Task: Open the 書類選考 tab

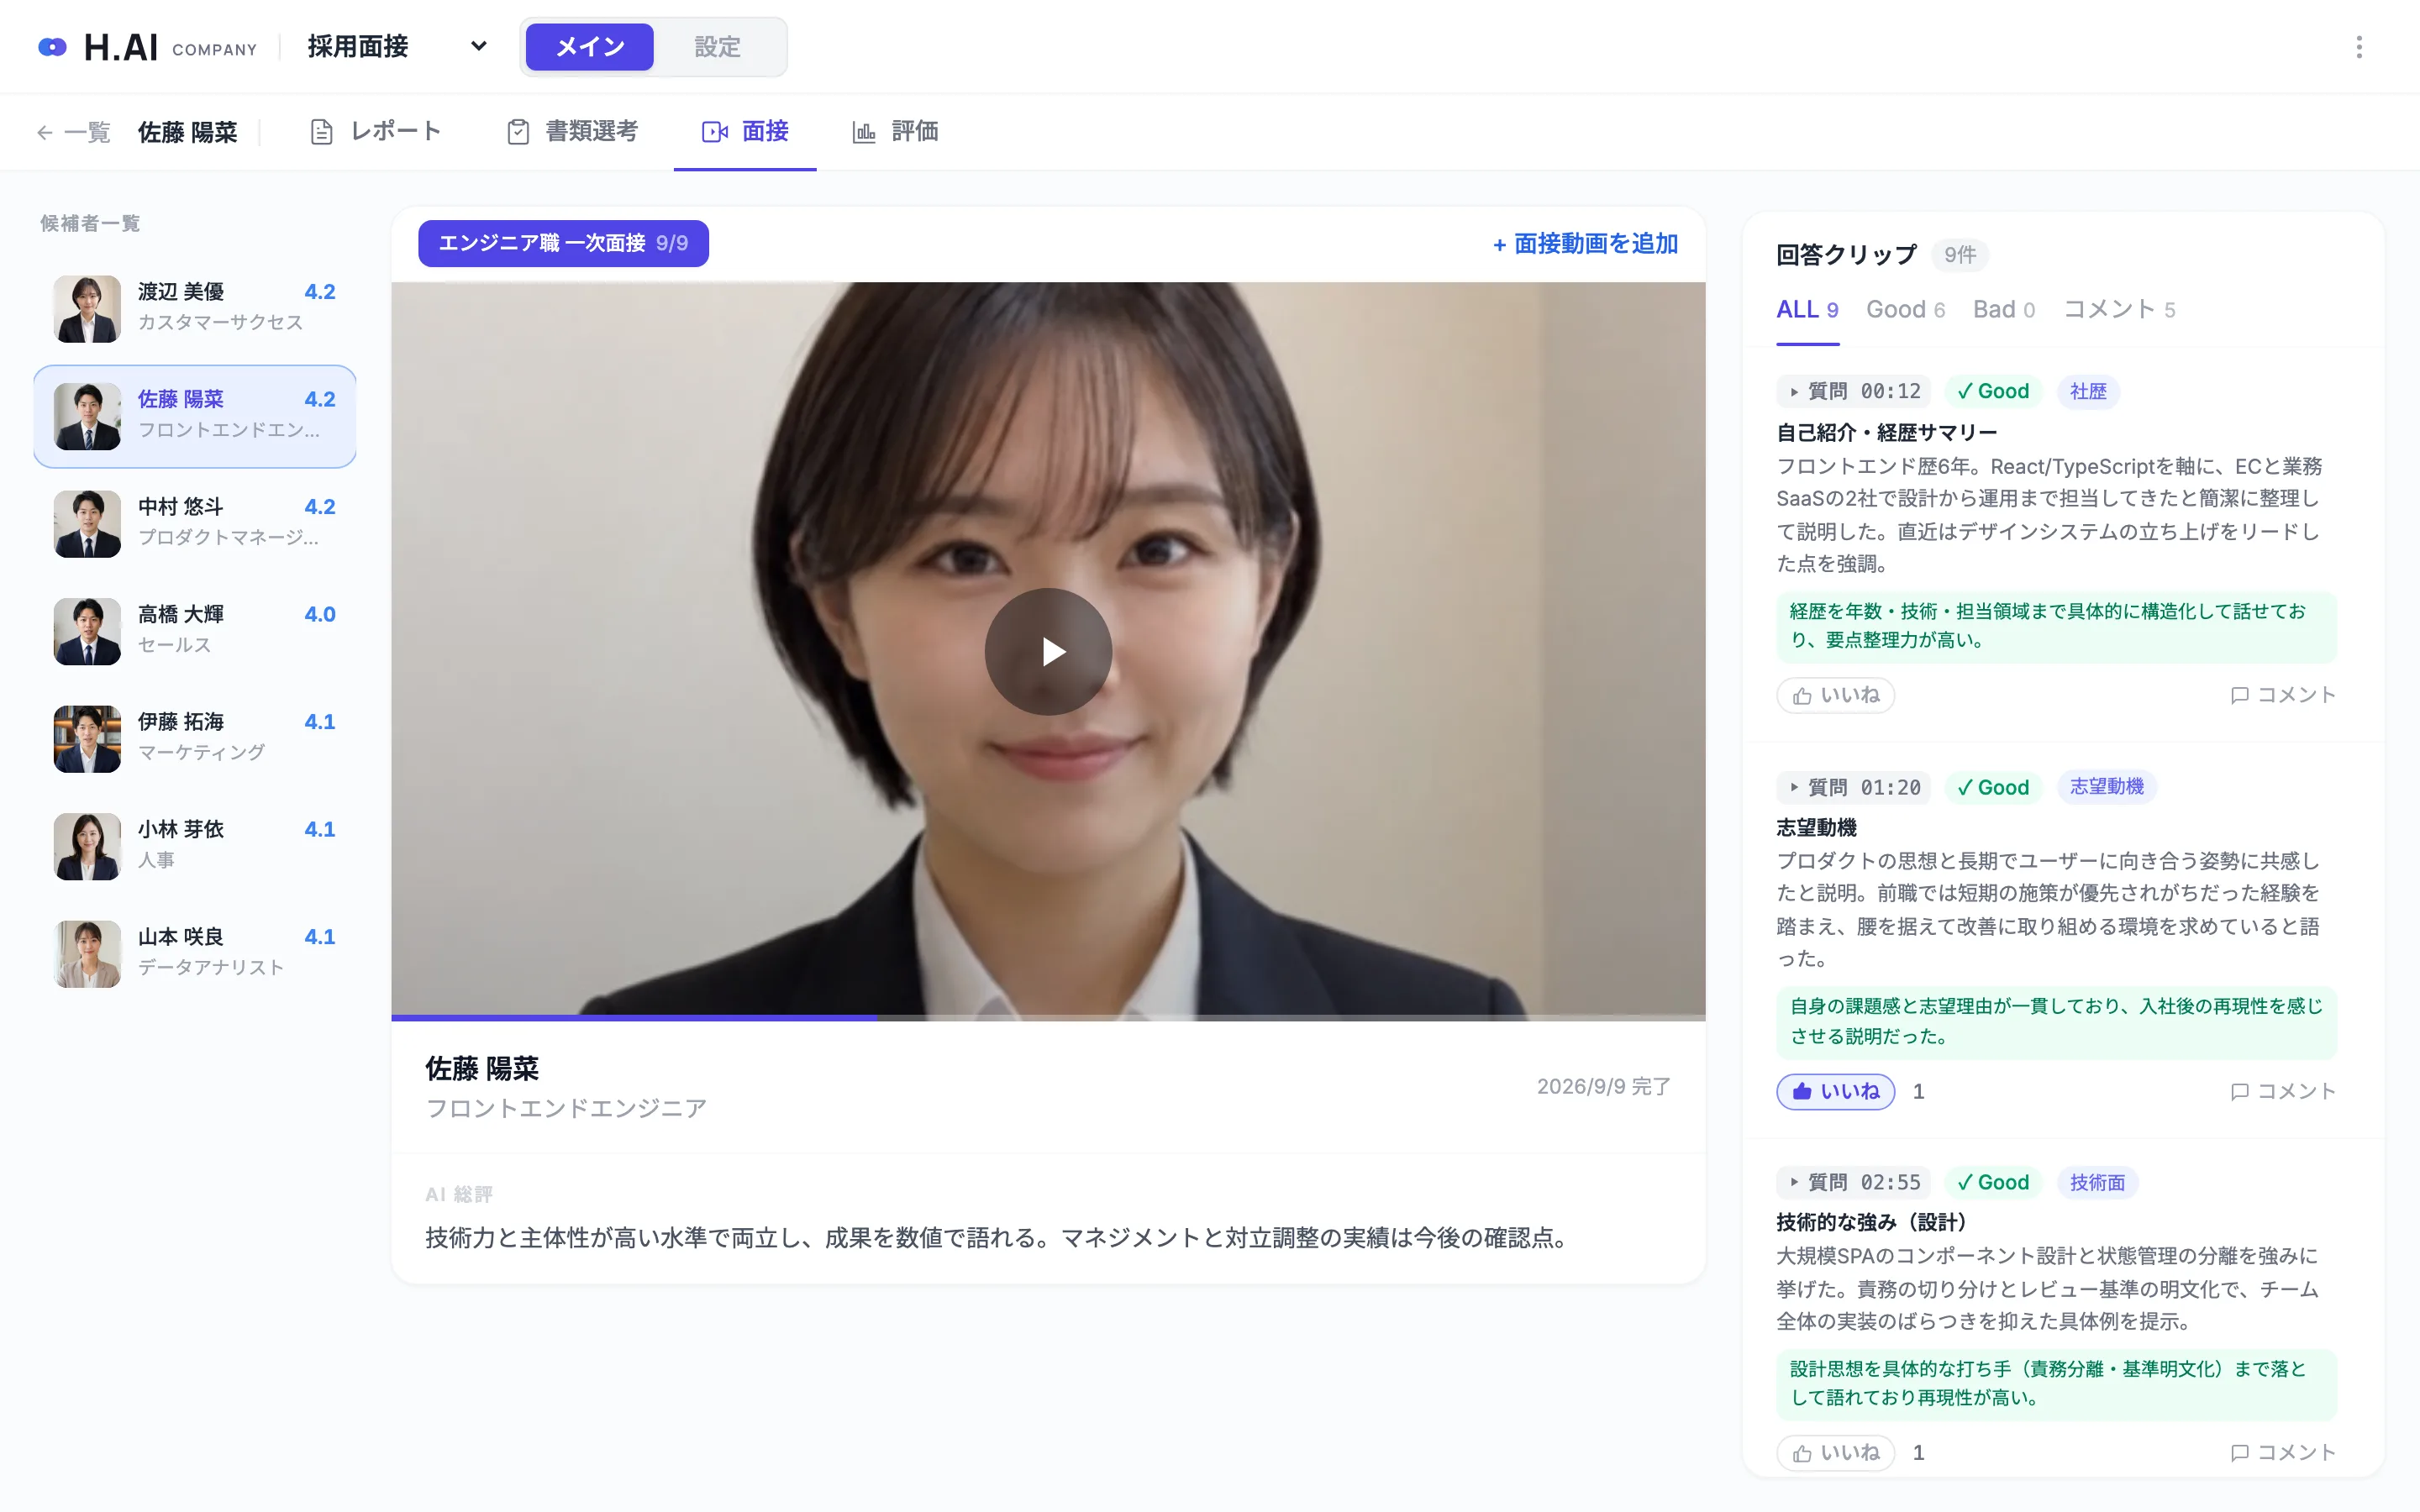Action: pos(572,132)
